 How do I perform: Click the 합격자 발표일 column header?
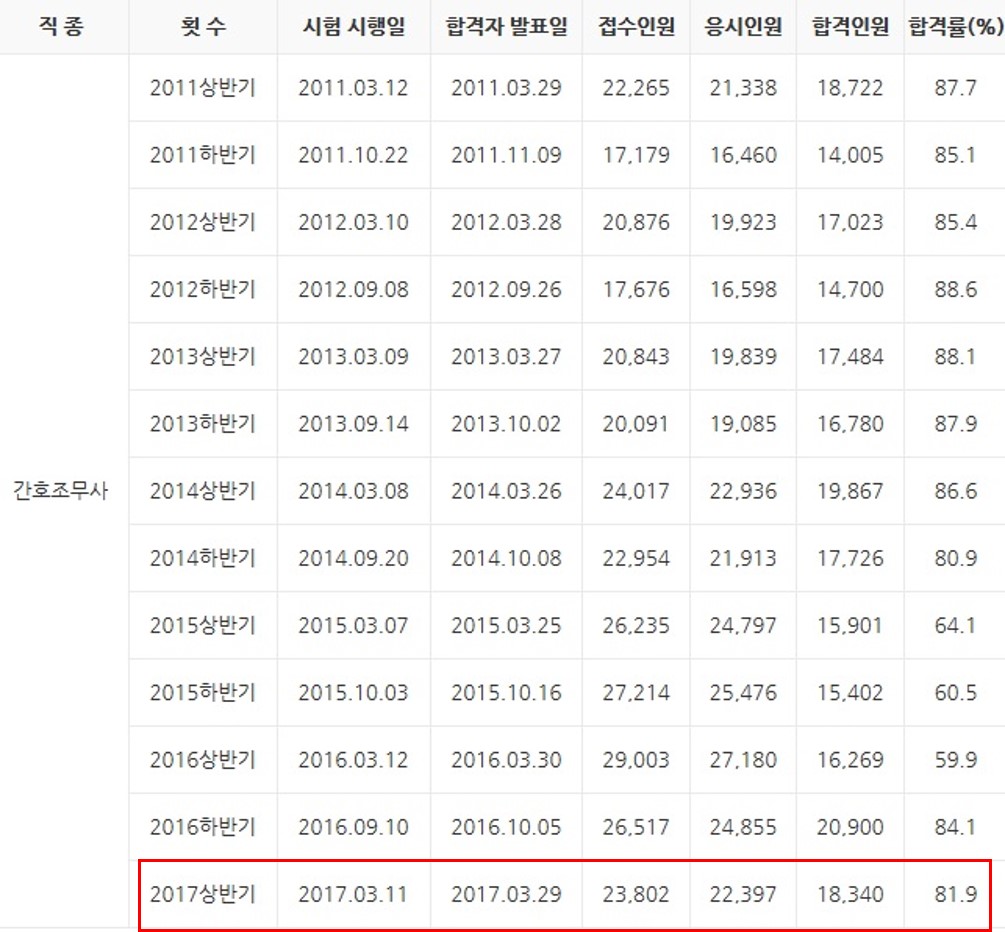[x=506, y=26]
